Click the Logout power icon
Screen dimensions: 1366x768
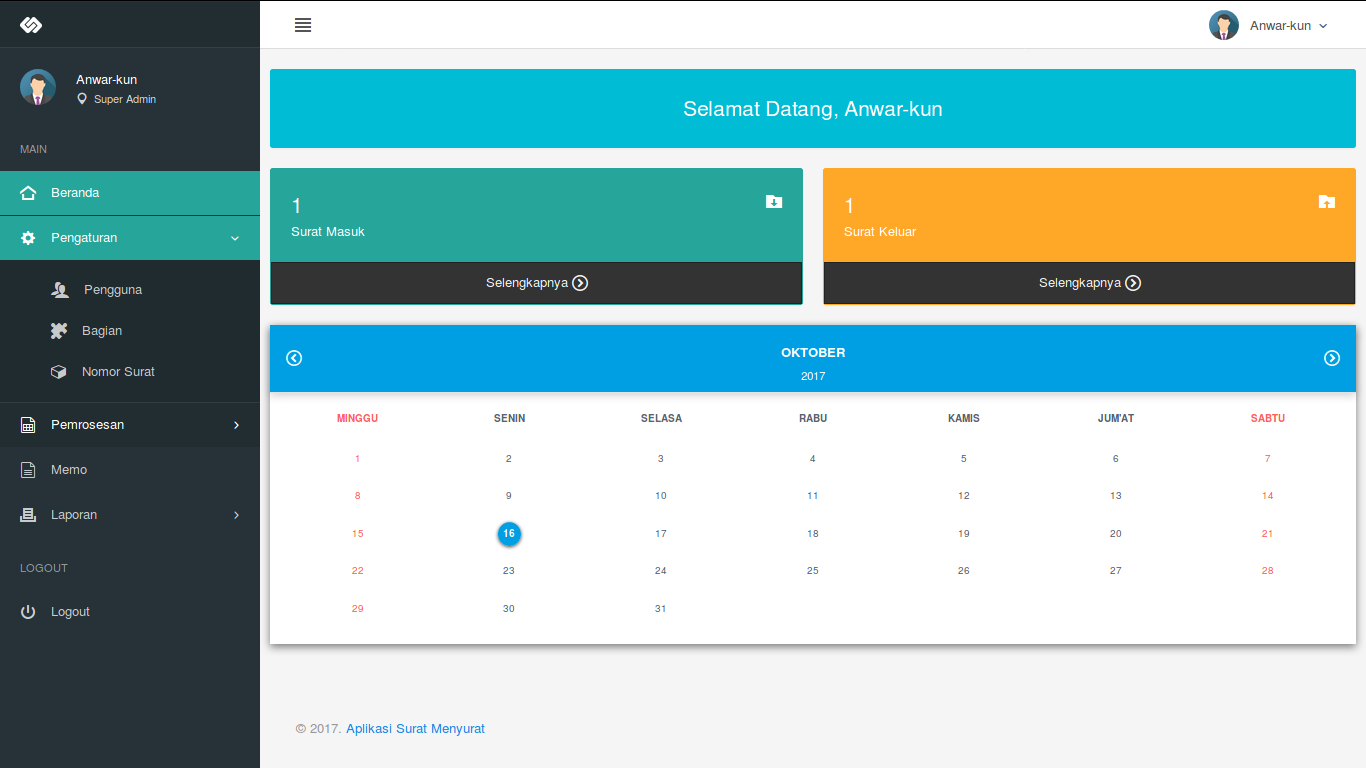[x=28, y=612]
